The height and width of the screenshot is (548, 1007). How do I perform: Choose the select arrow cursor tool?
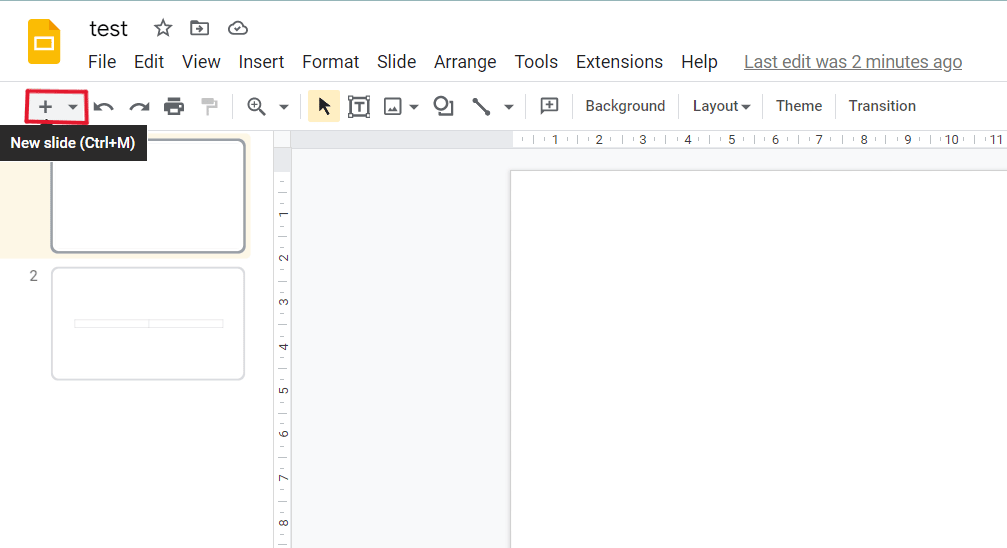coord(324,106)
